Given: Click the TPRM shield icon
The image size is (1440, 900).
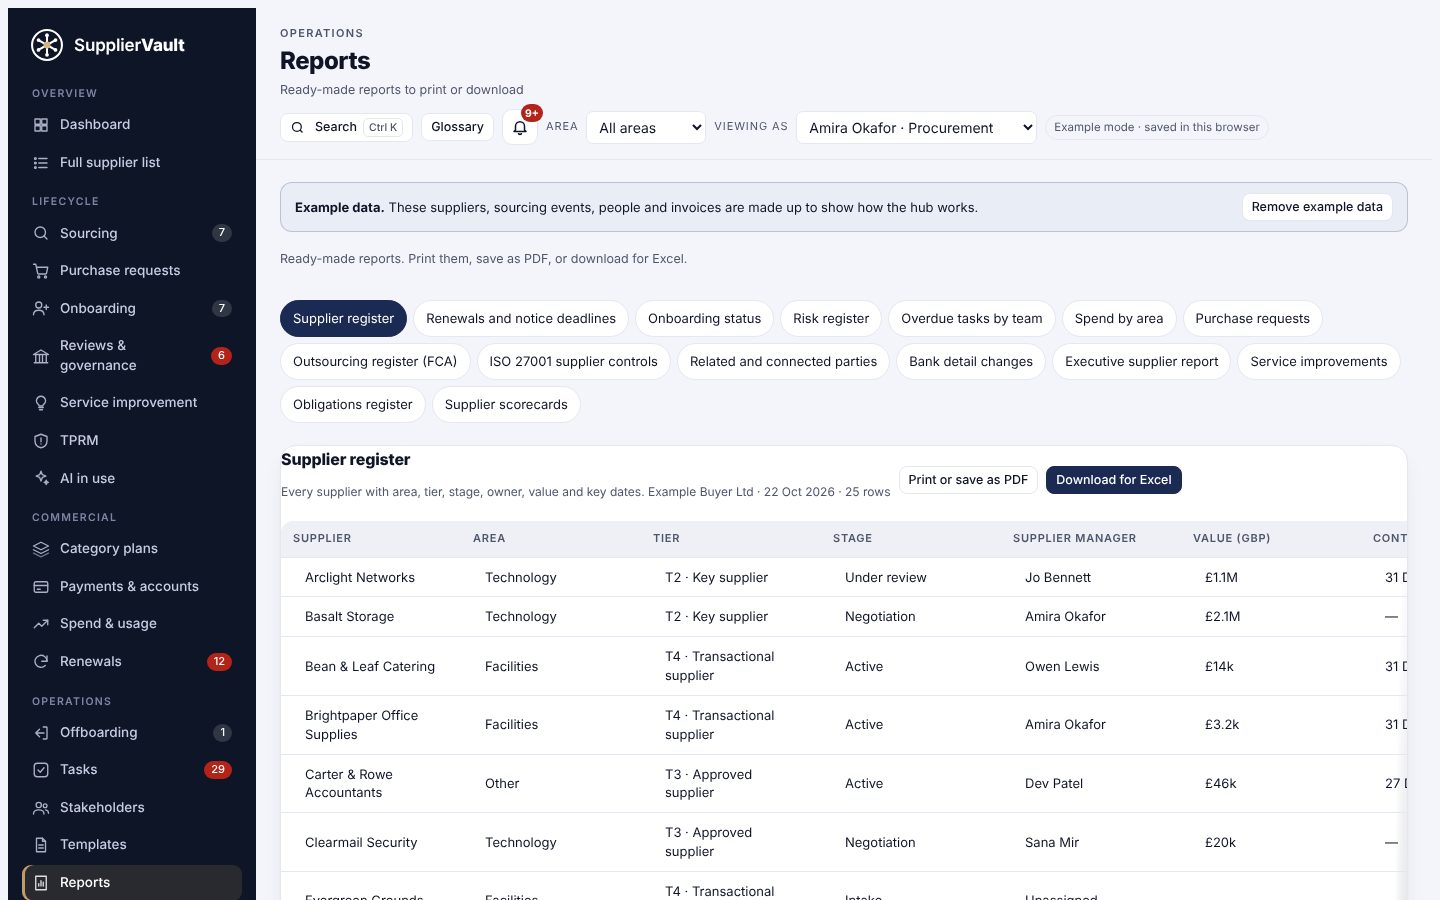Looking at the screenshot, I should [x=41, y=441].
